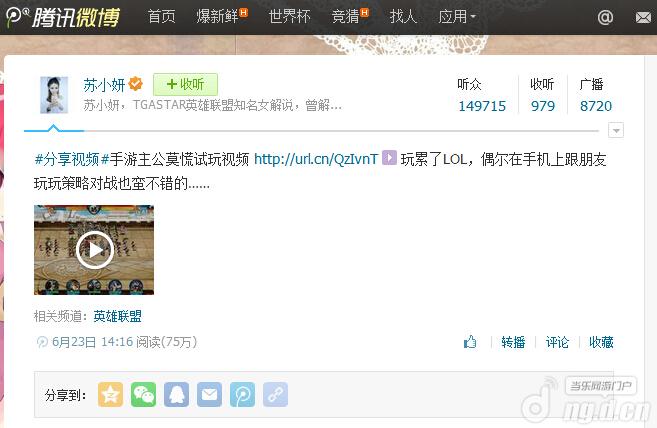Like the post with thumbs-up icon

470,342
